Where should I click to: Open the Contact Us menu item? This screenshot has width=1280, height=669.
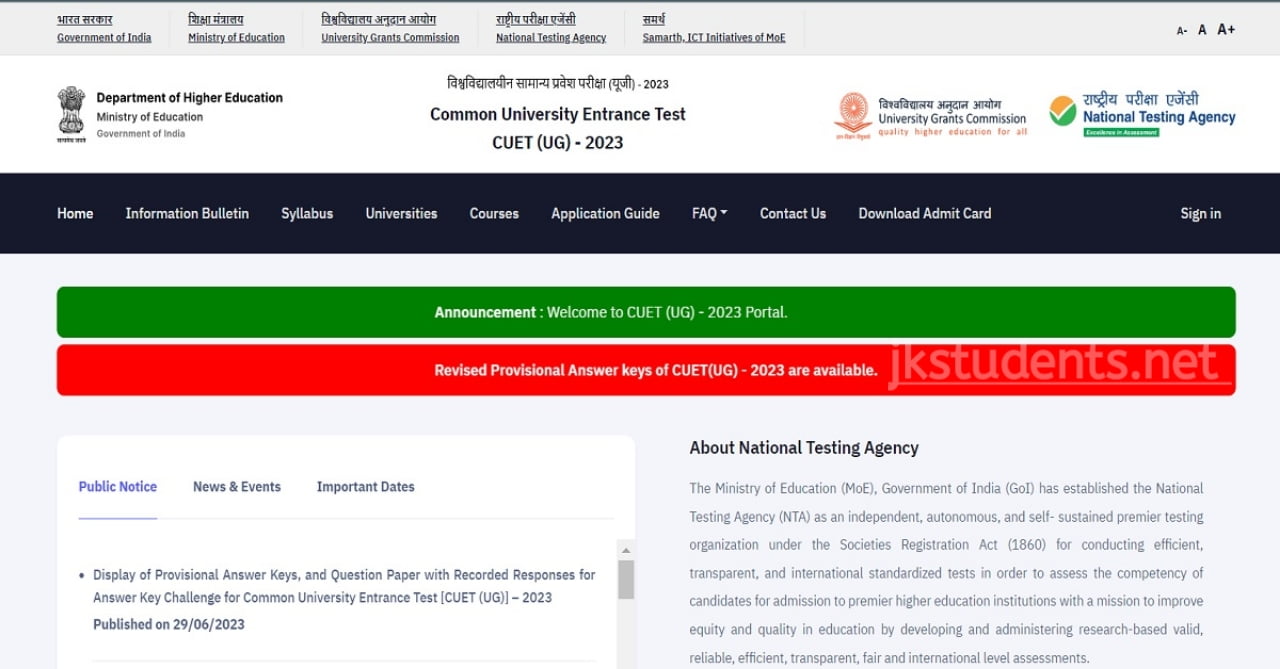click(793, 213)
